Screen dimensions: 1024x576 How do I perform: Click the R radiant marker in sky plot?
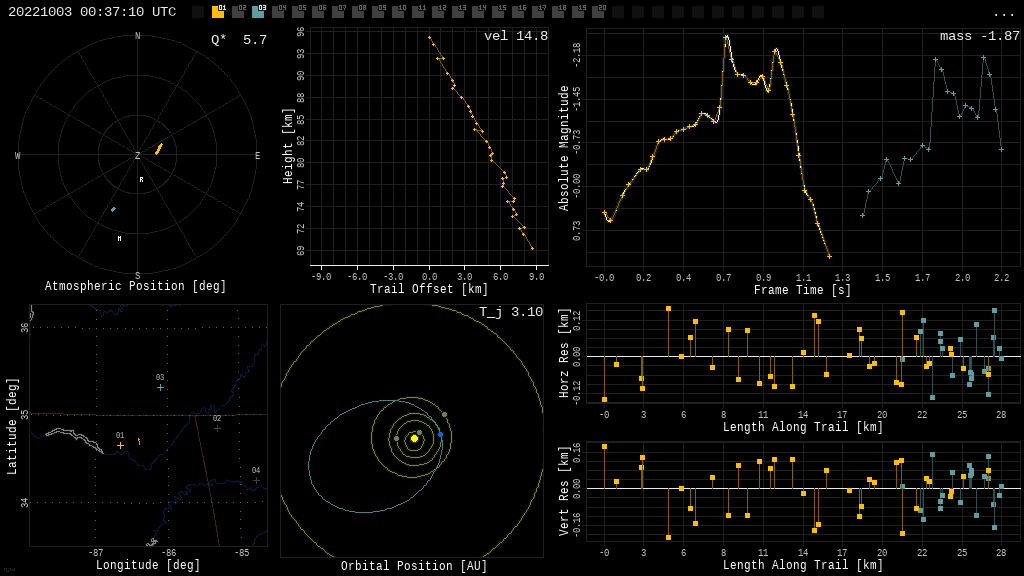141,180
